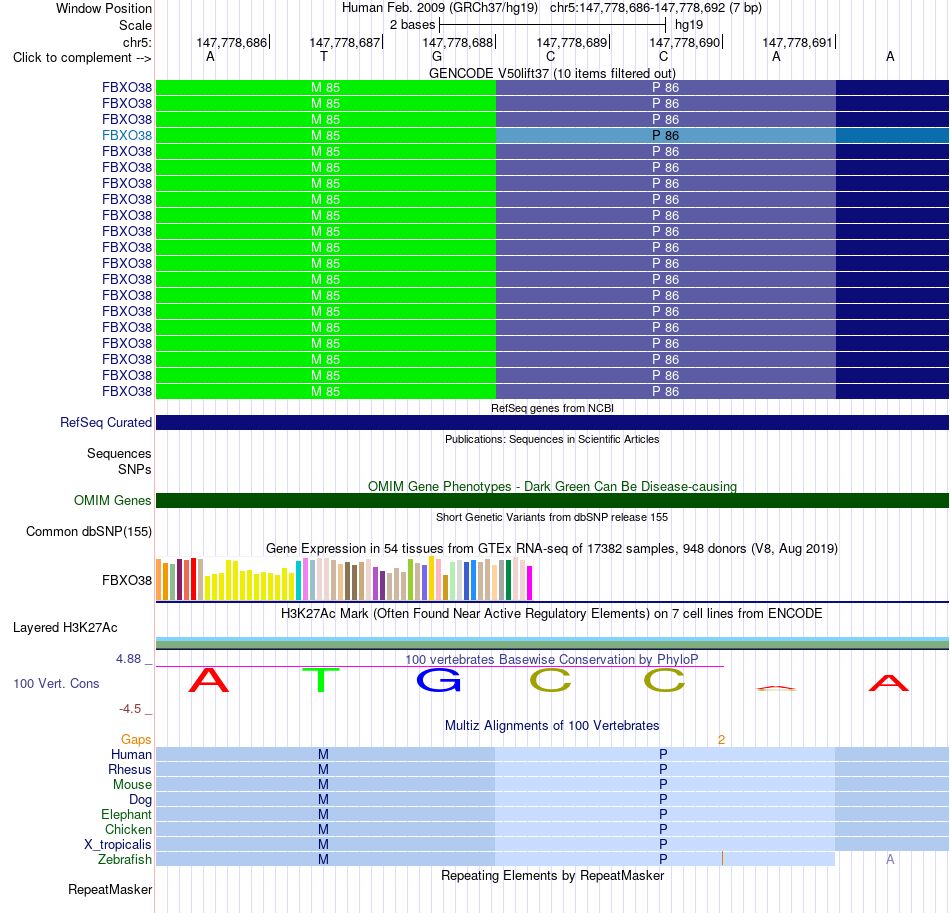The height and width of the screenshot is (913, 950).
Task: Open 'Short Genetic Variants from dbSNP release 155'
Action: [552, 517]
